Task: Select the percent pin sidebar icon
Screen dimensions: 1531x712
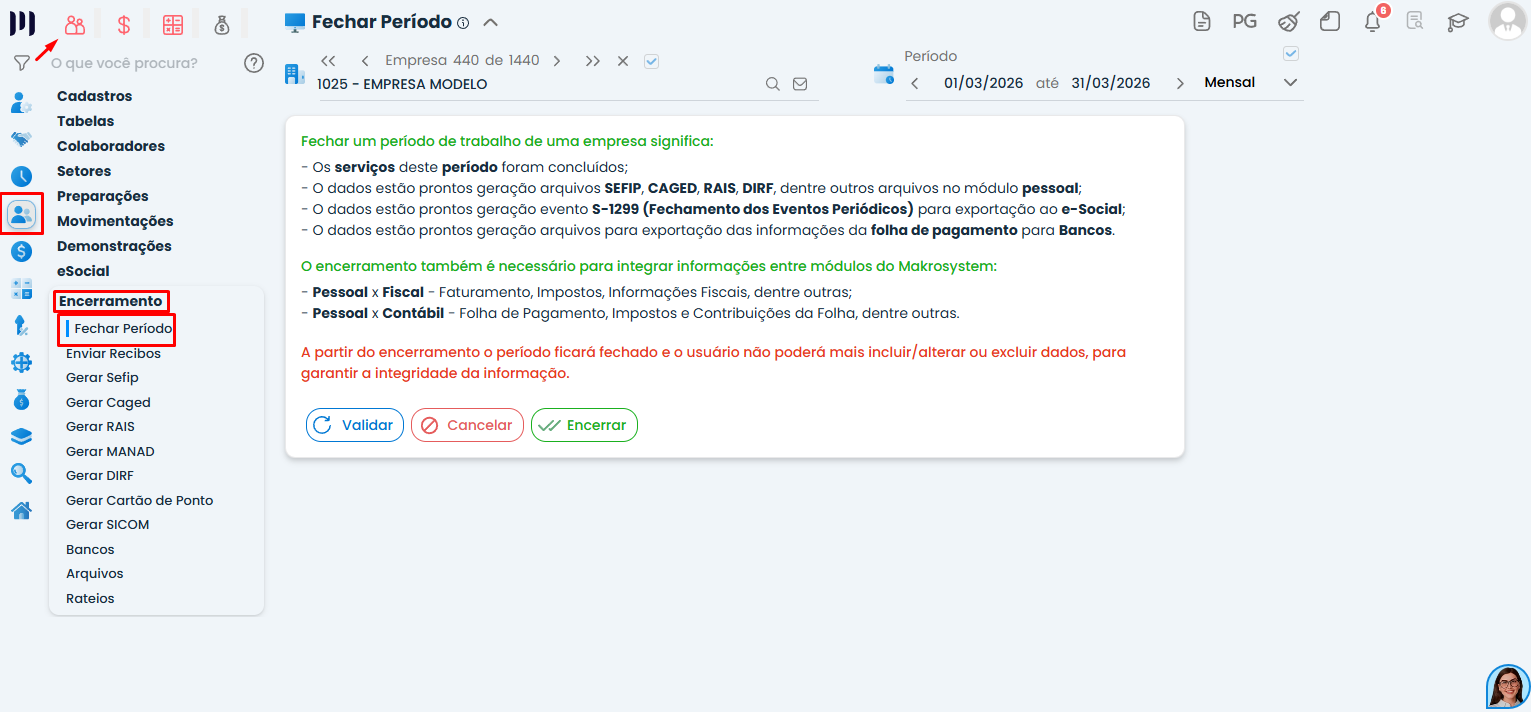Action: coord(21,326)
